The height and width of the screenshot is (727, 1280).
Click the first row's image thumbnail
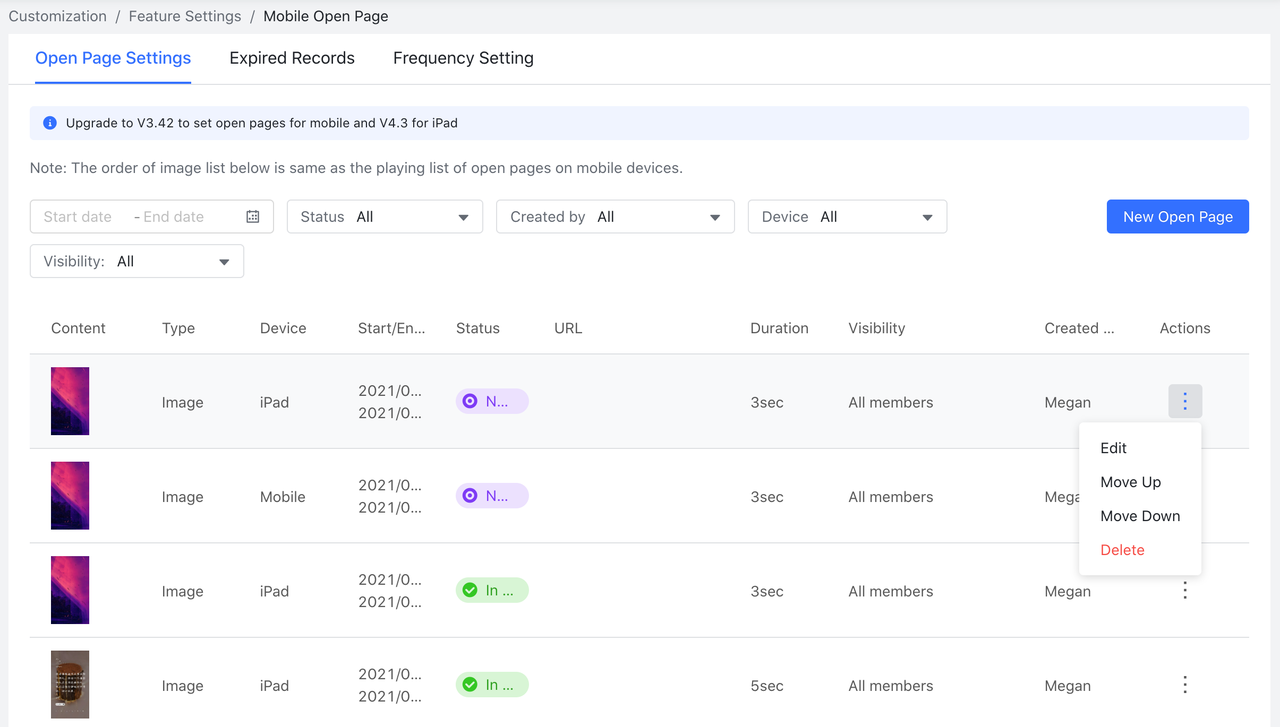click(69, 400)
